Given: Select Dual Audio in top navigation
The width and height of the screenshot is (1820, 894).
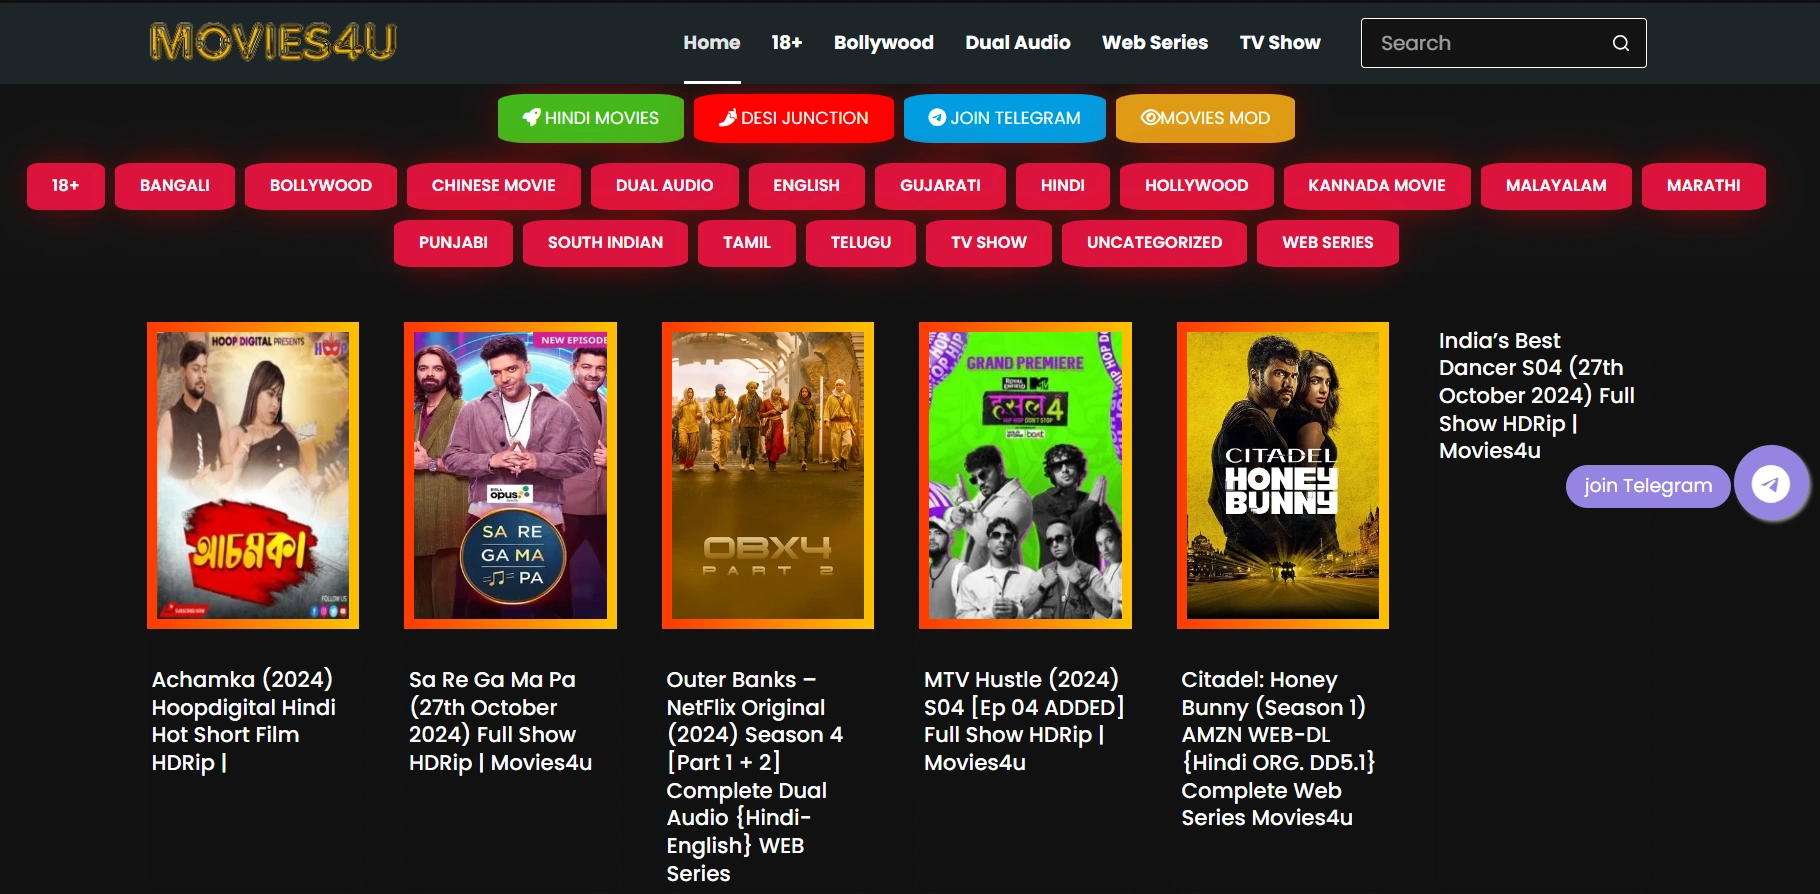Looking at the screenshot, I should click(x=1018, y=43).
